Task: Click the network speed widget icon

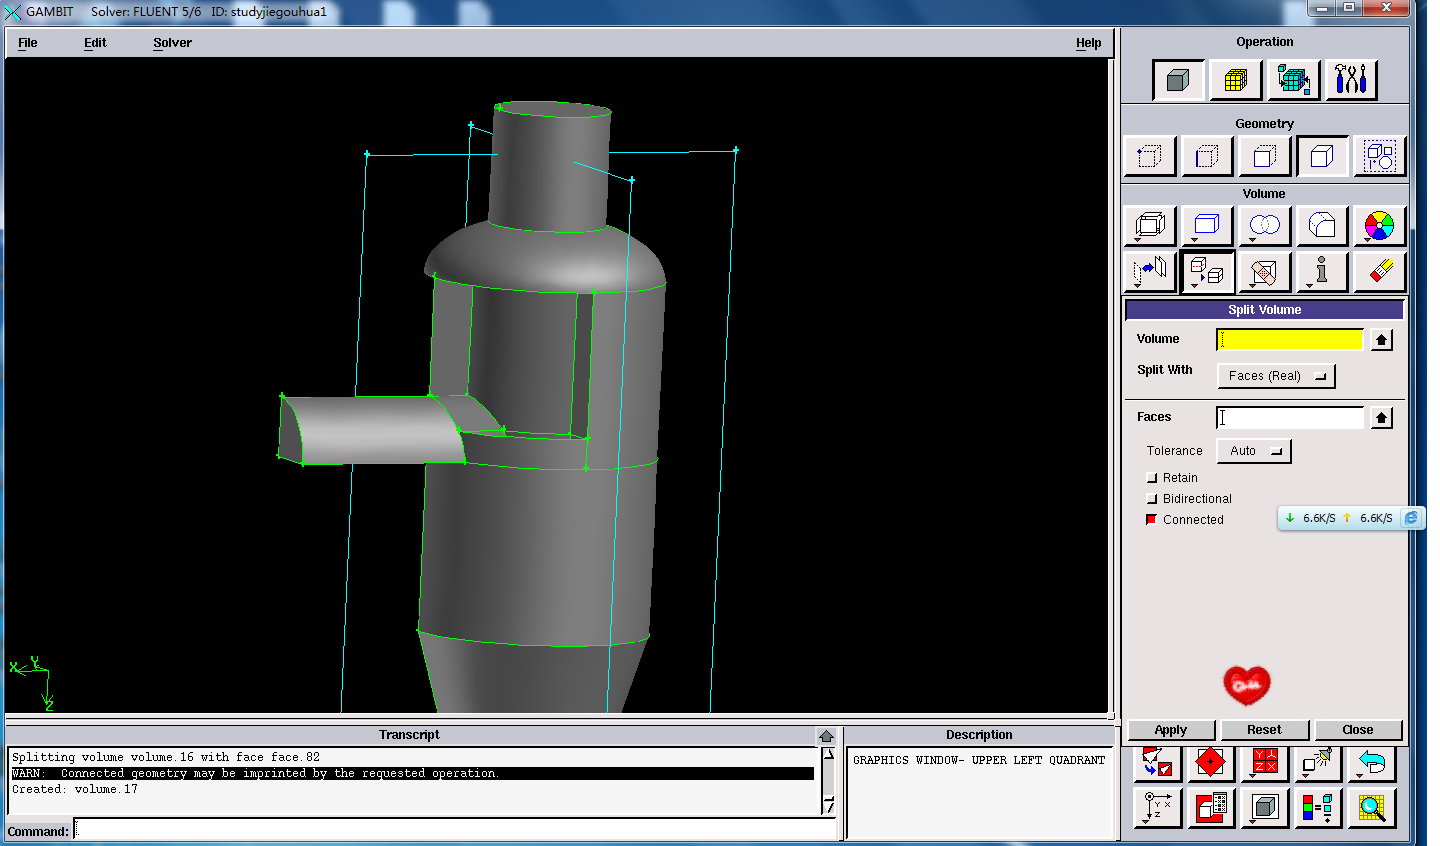Action: click(1411, 518)
